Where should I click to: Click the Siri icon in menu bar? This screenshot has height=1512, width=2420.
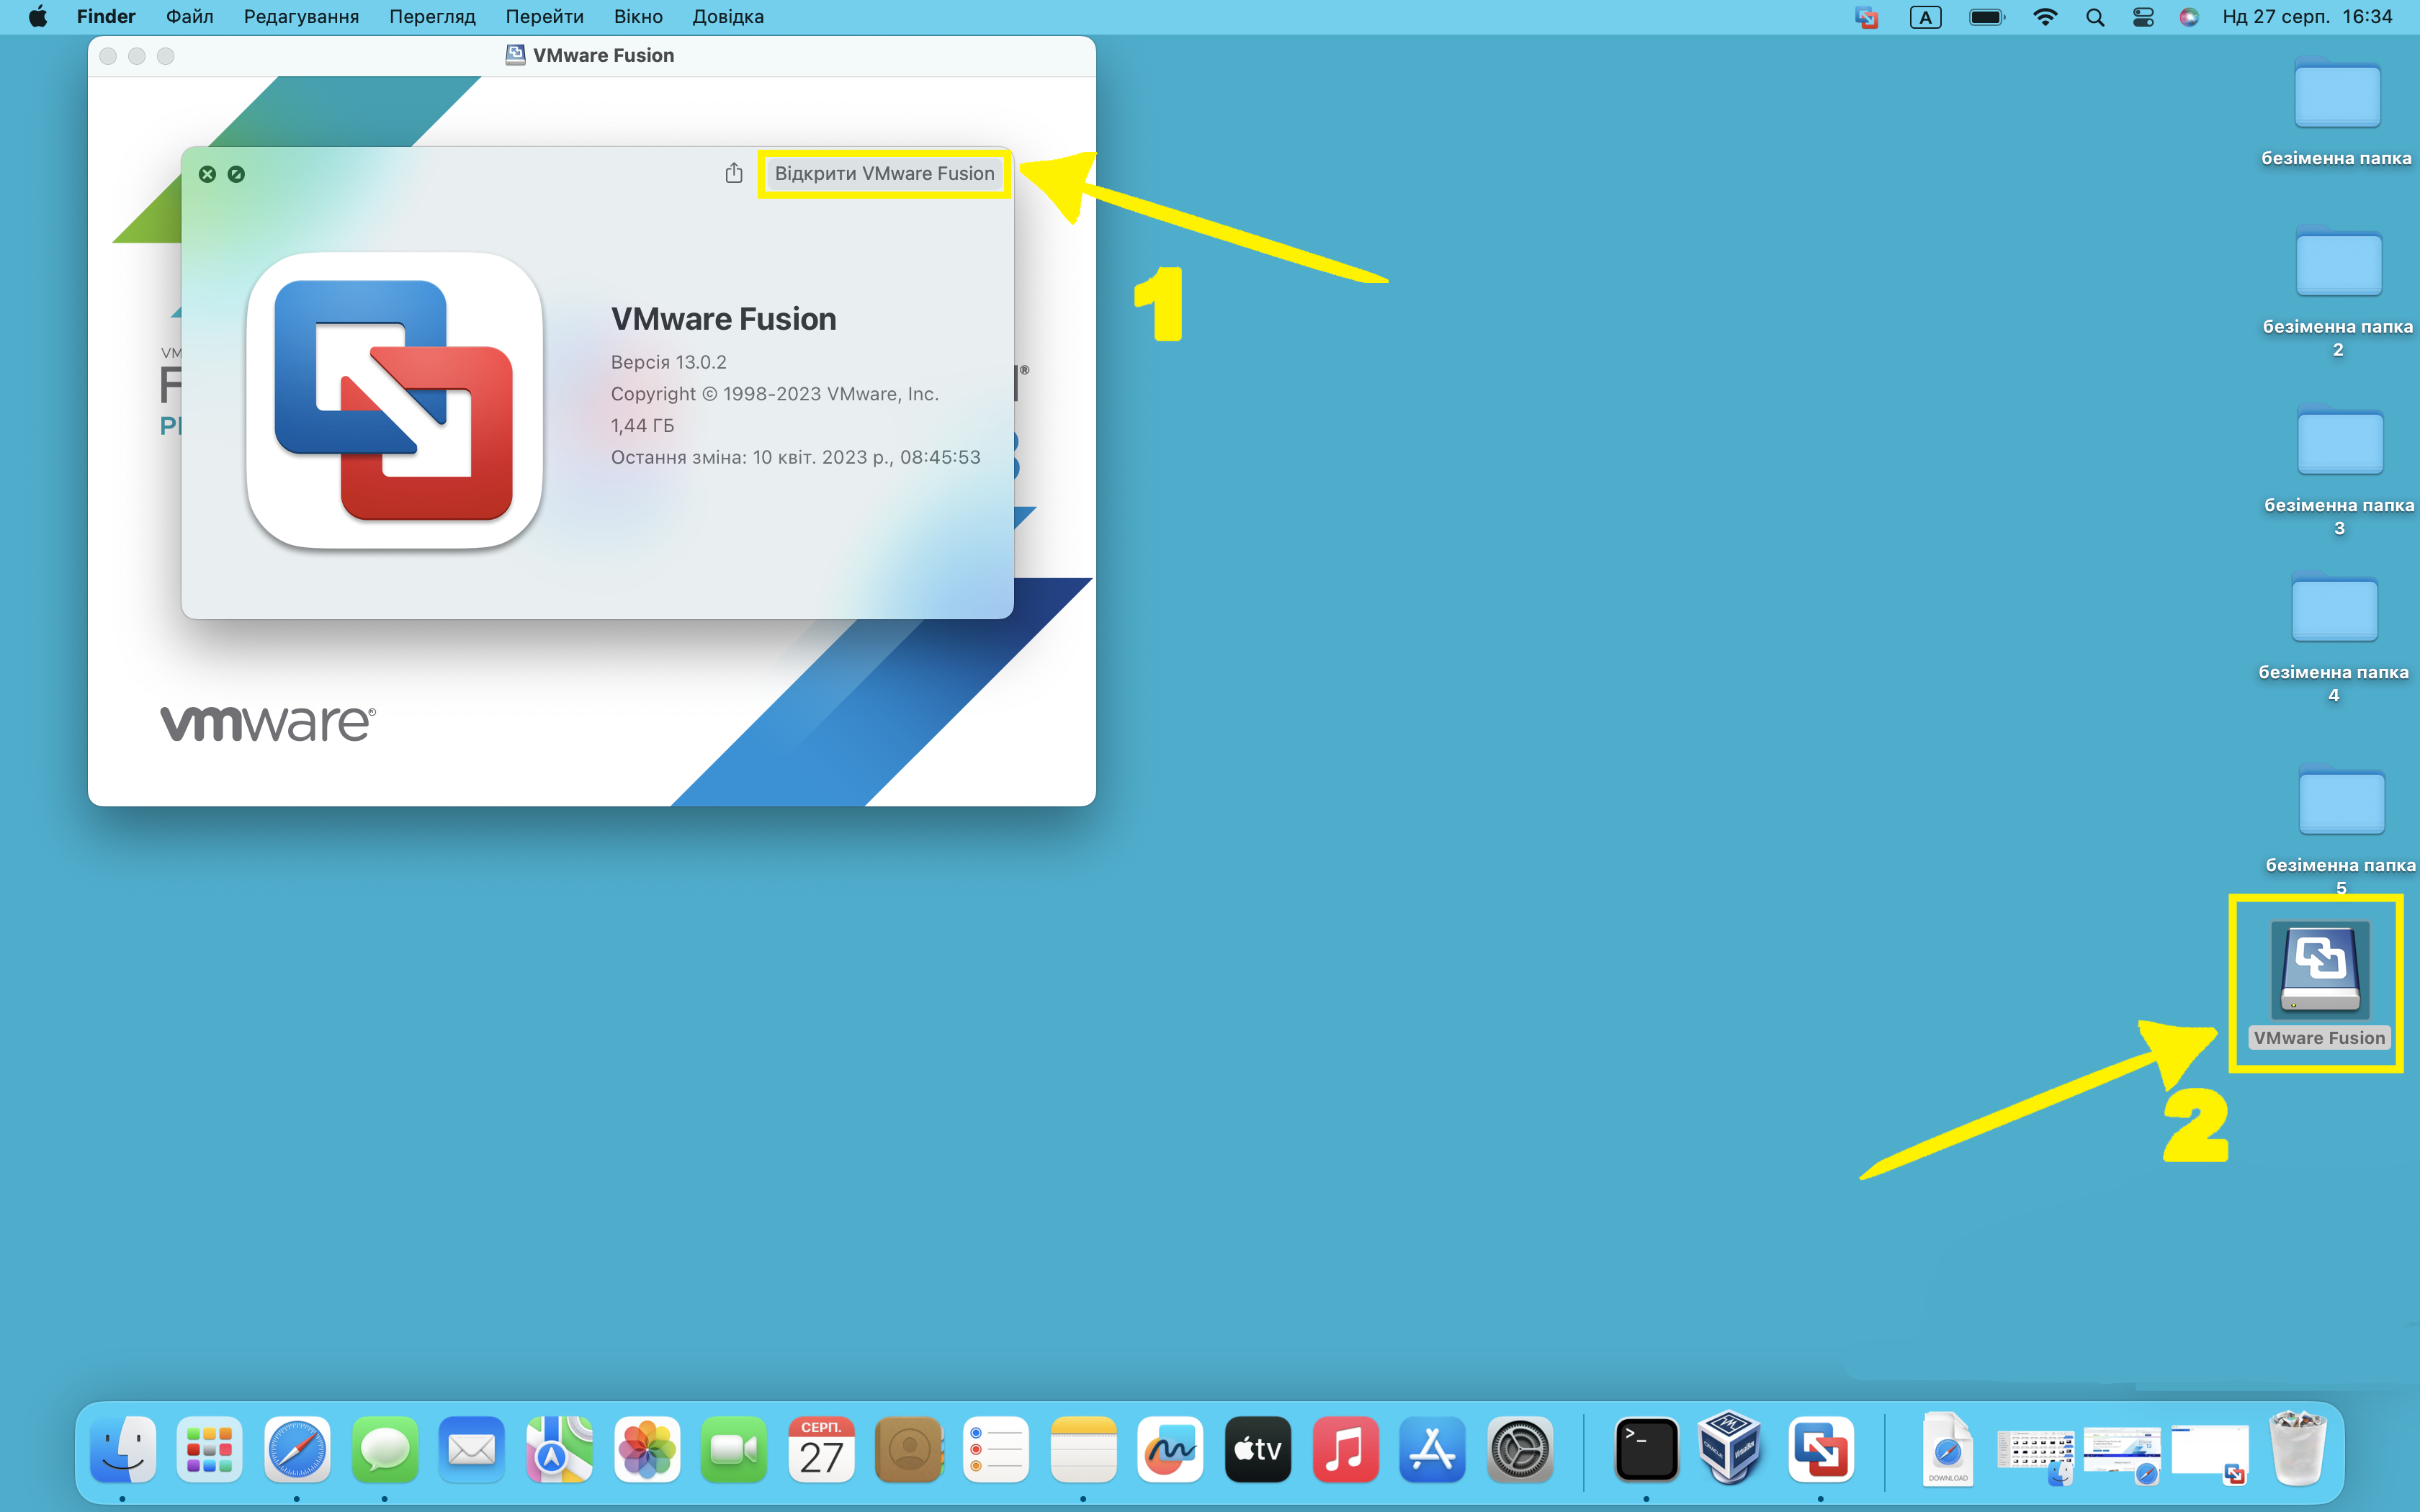click(x=2189, y=17)
